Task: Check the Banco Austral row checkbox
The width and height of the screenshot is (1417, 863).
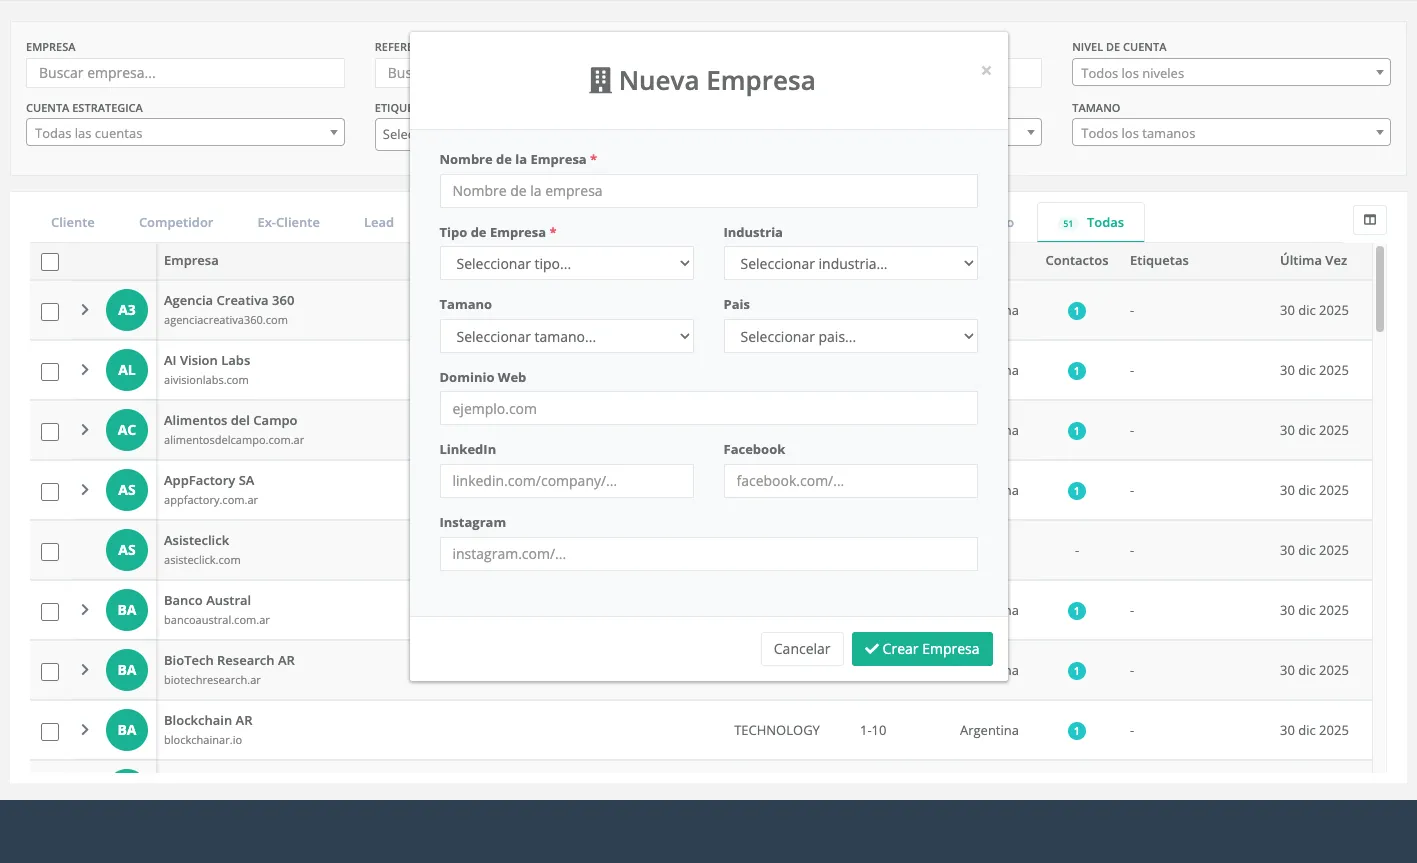Action: pos(50,612)
